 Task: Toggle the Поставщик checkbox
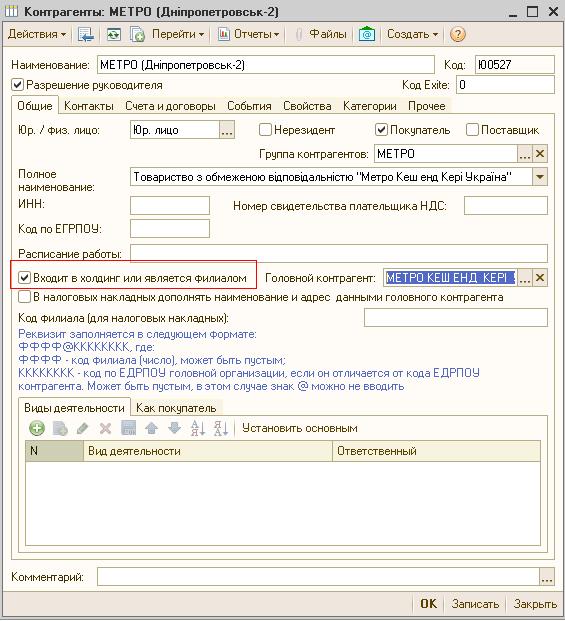tap(472, 130)
